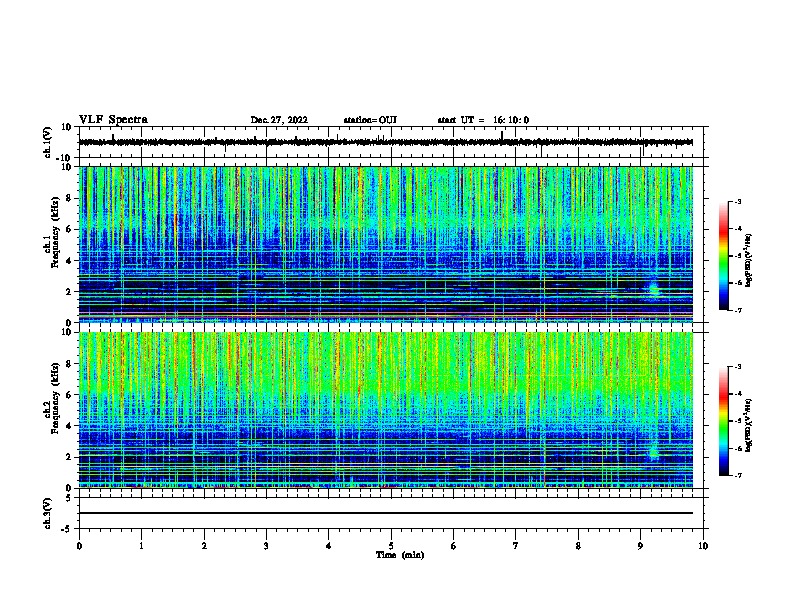Click the "6" kHz tick on the ch.1 spectrogram
The width and height of the screenshot is (792, 612).
69,229
